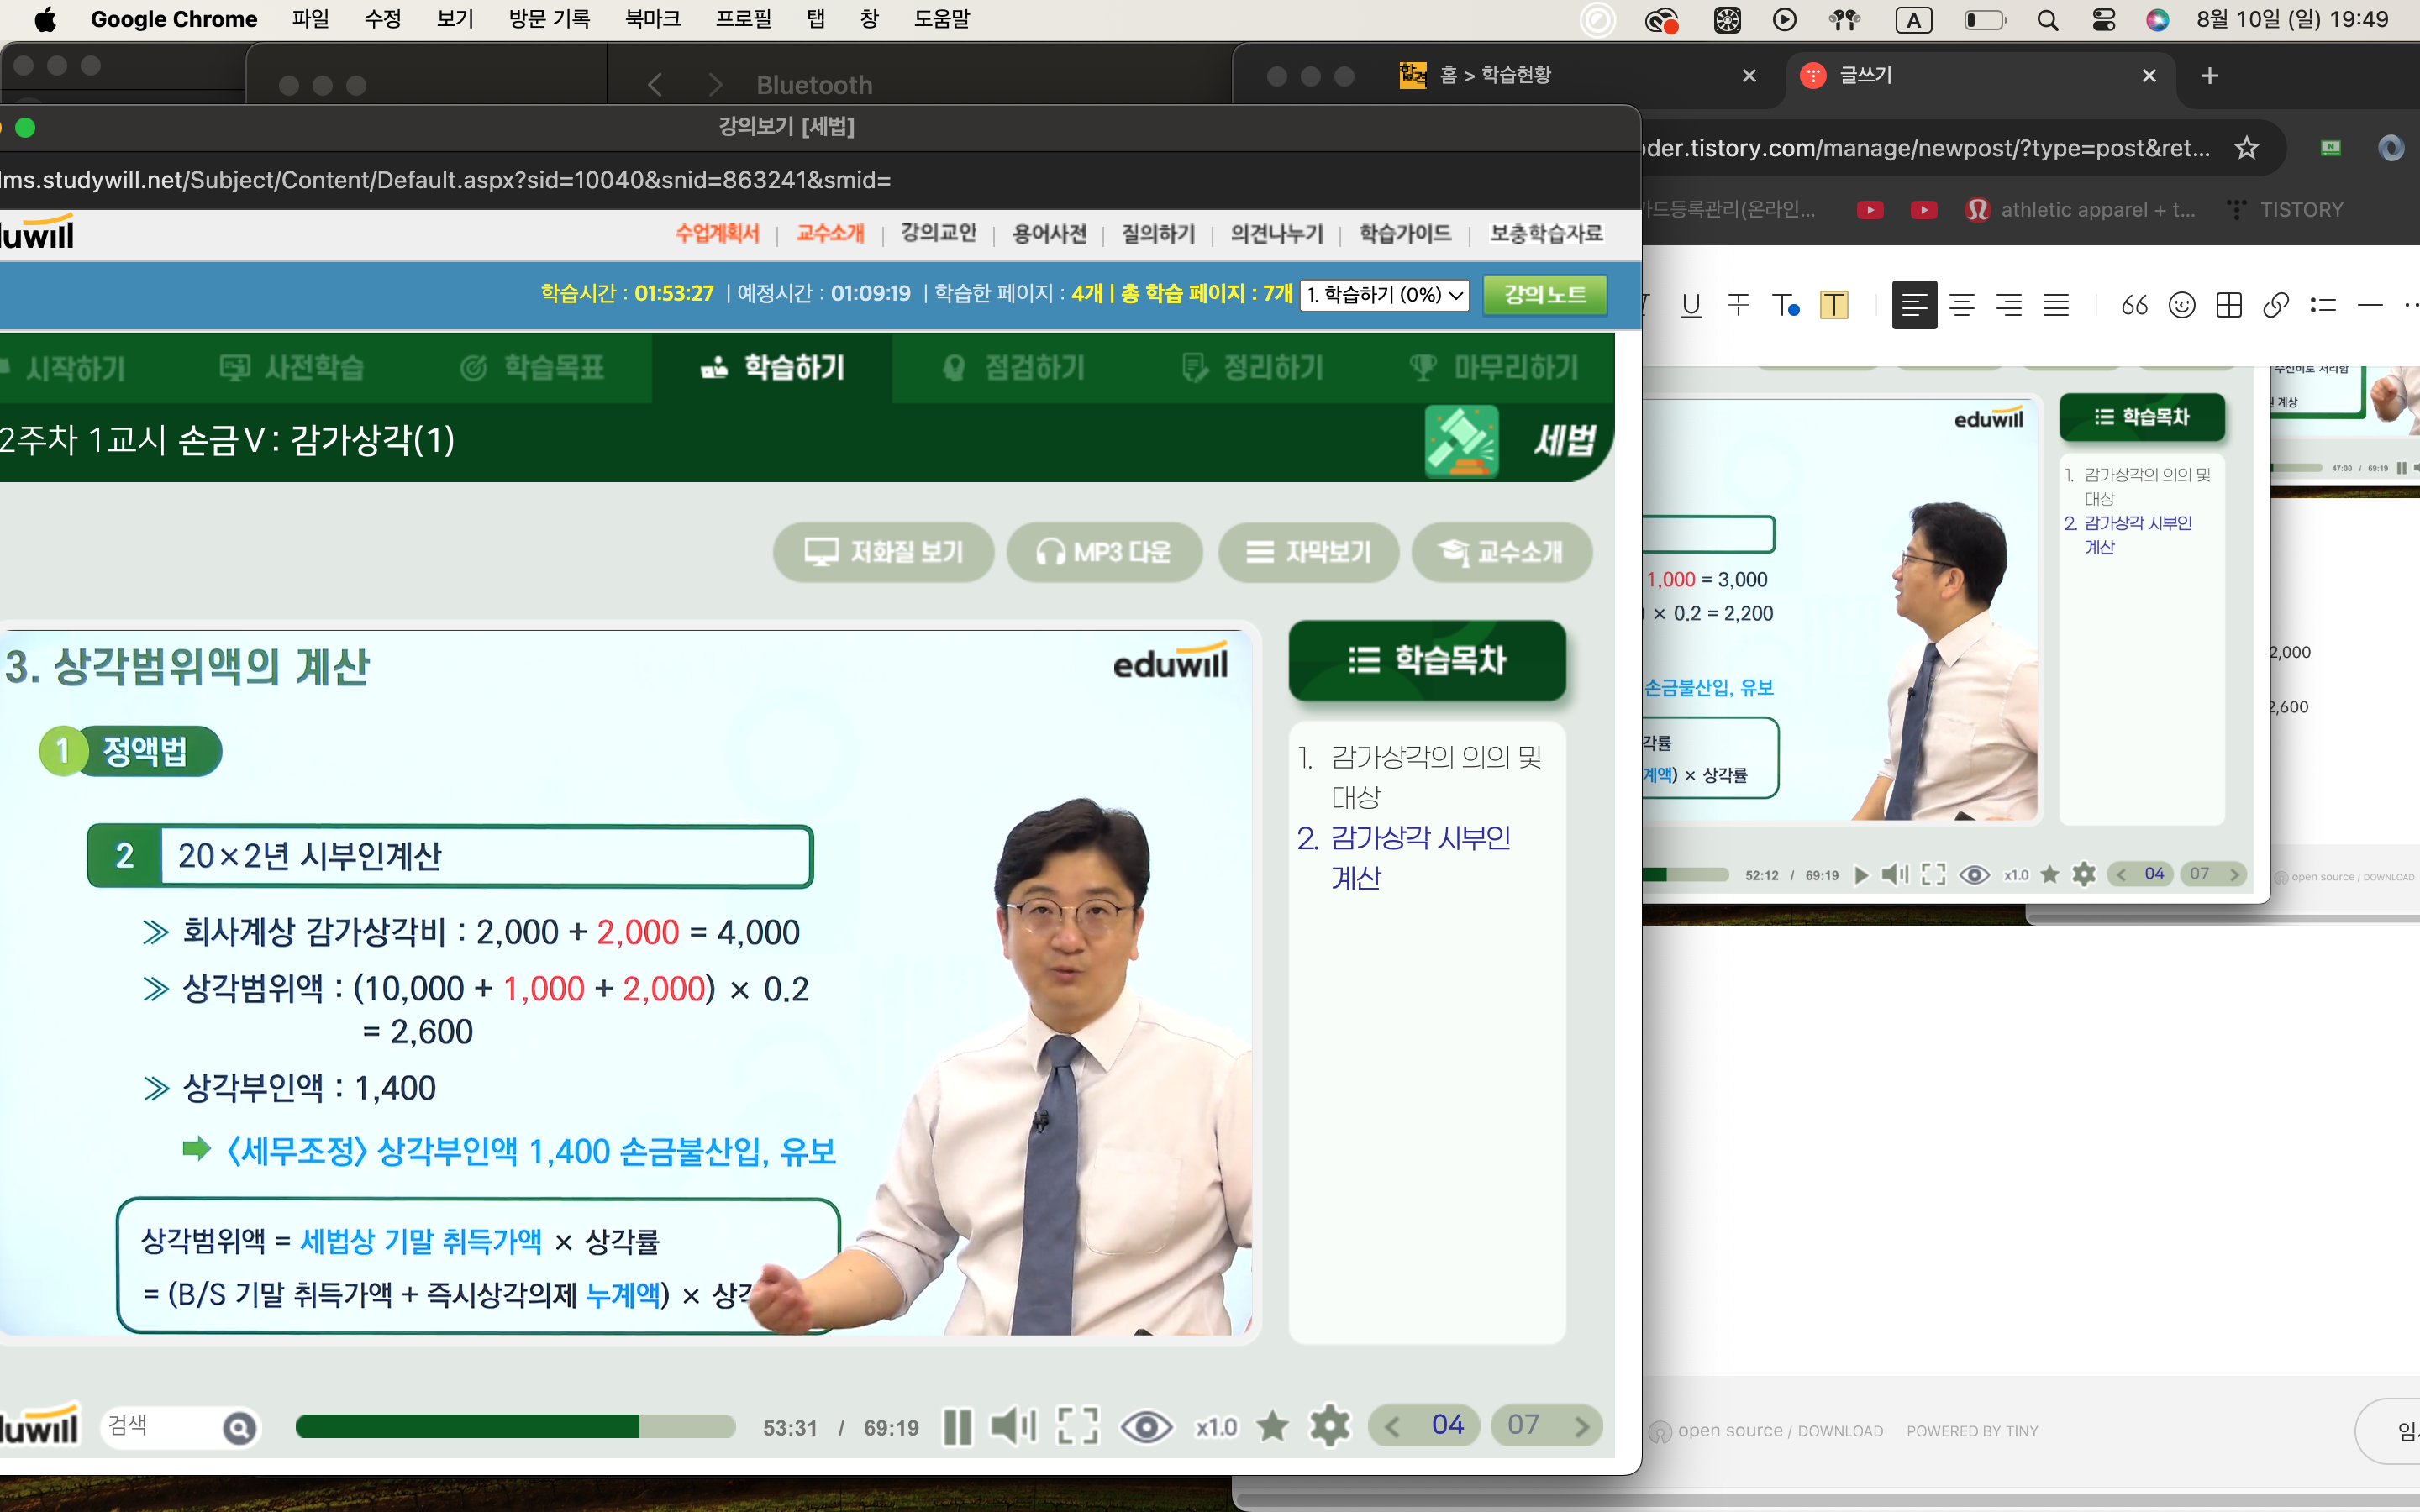Open 교수소개 rounded button under header
The width and height of the screenshot is (2420, 1512).
point(1502,552)
